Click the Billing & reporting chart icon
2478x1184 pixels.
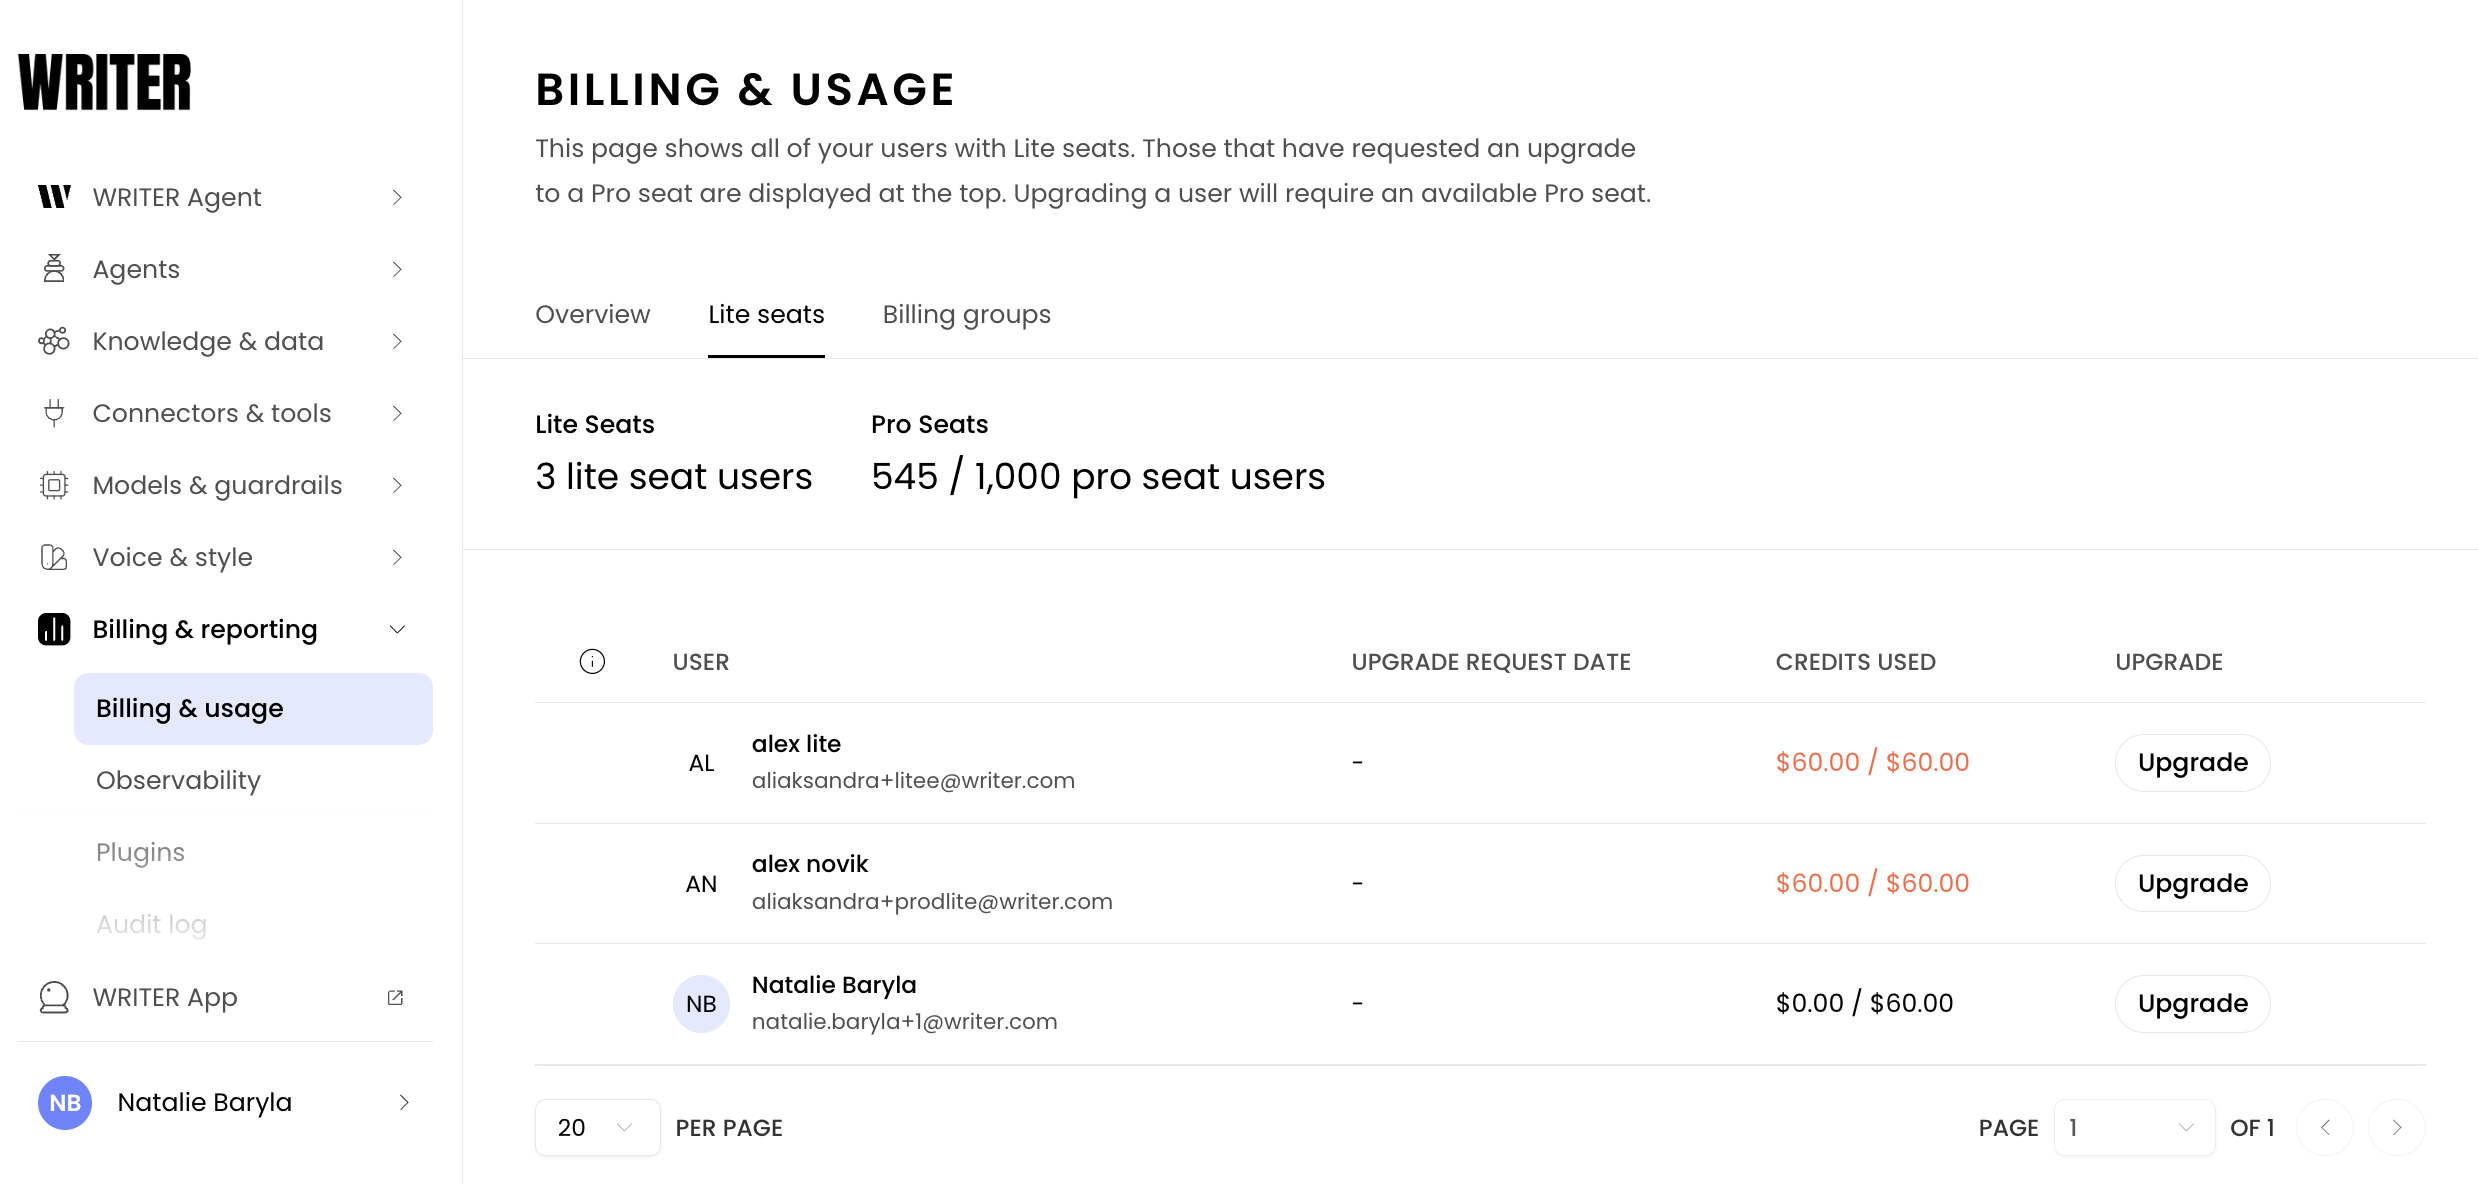coord(54,629)
